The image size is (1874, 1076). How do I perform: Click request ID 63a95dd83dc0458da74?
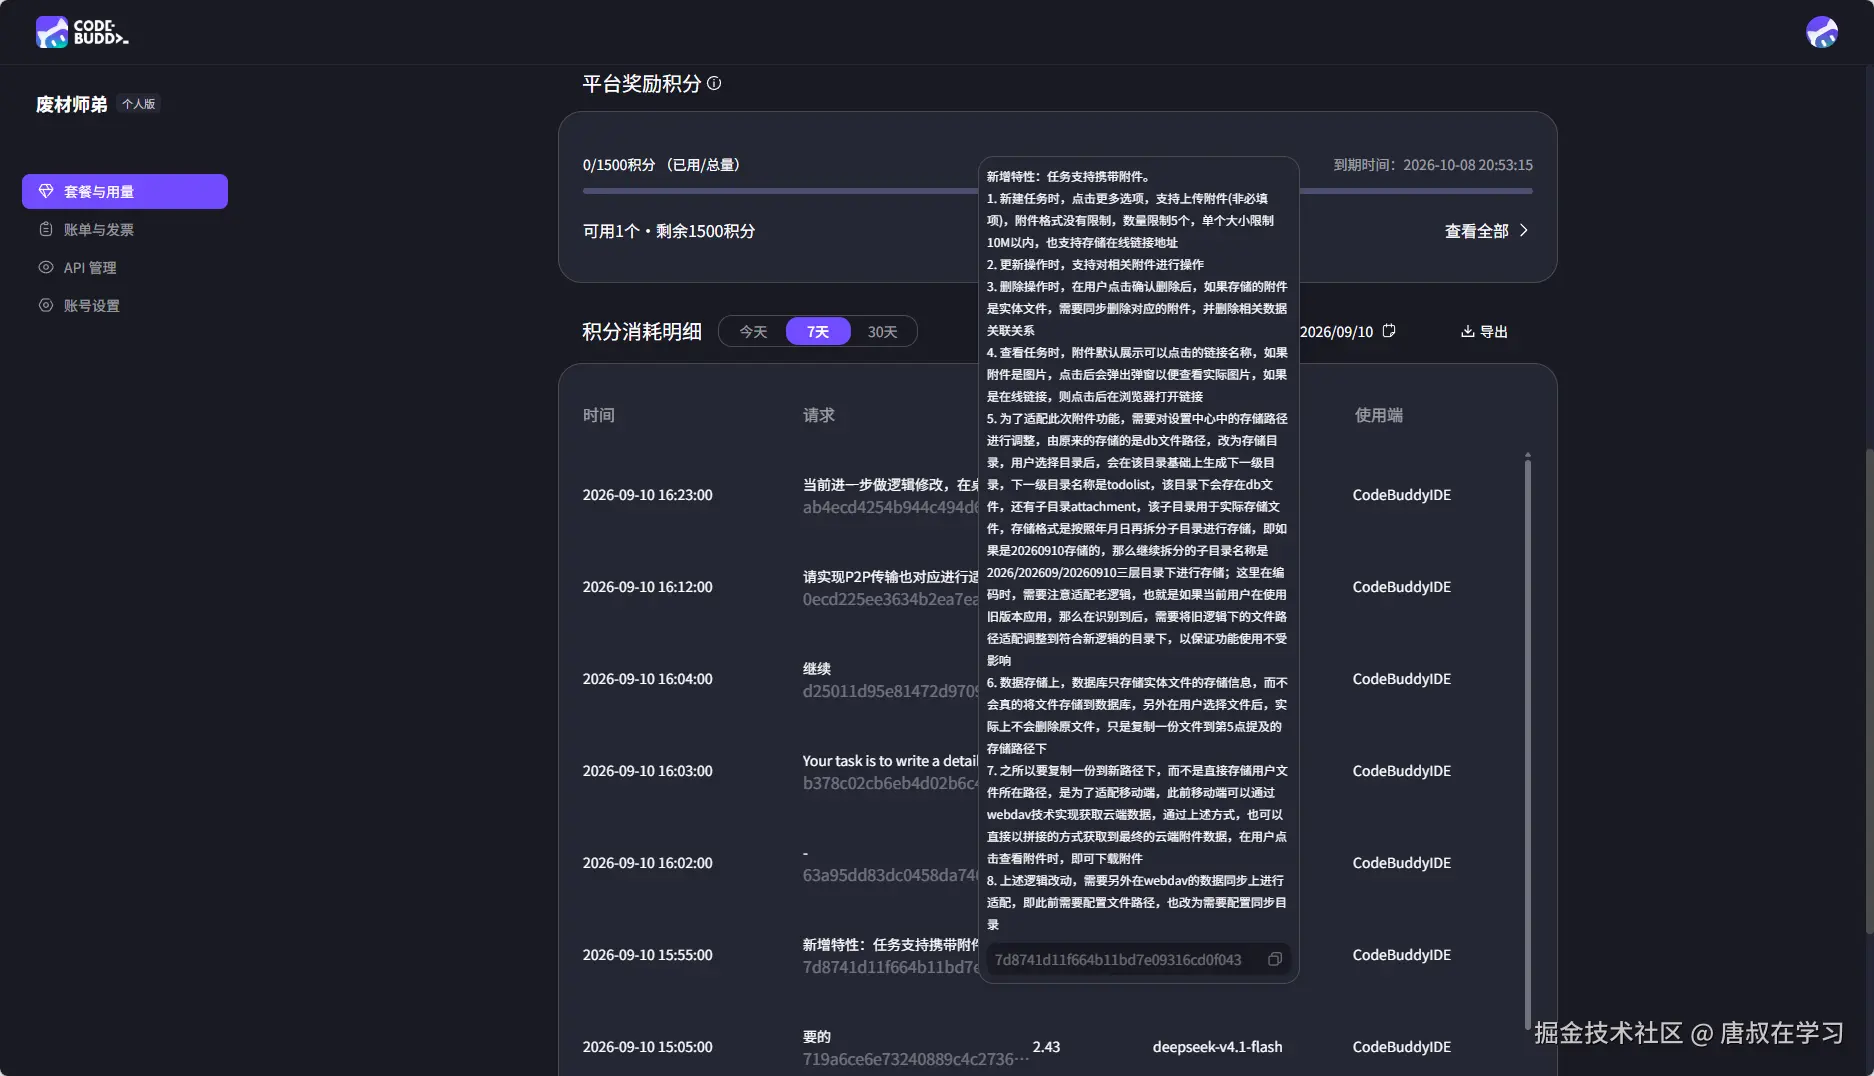point(890,875)
